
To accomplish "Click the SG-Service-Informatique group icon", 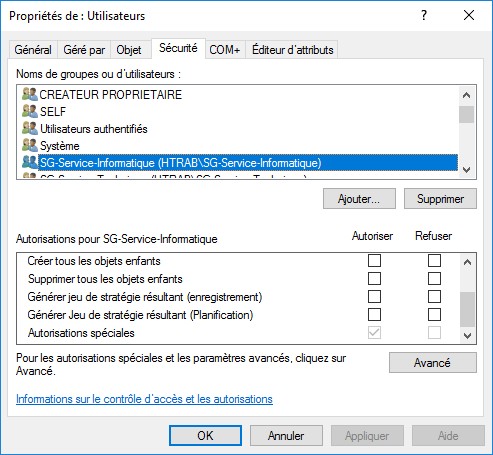I will (x=30, y=162).
